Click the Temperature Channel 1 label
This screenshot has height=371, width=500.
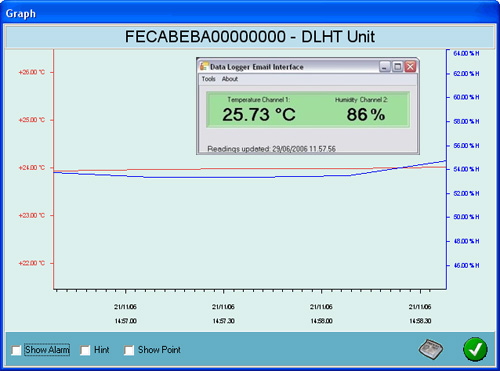(259, 100)
